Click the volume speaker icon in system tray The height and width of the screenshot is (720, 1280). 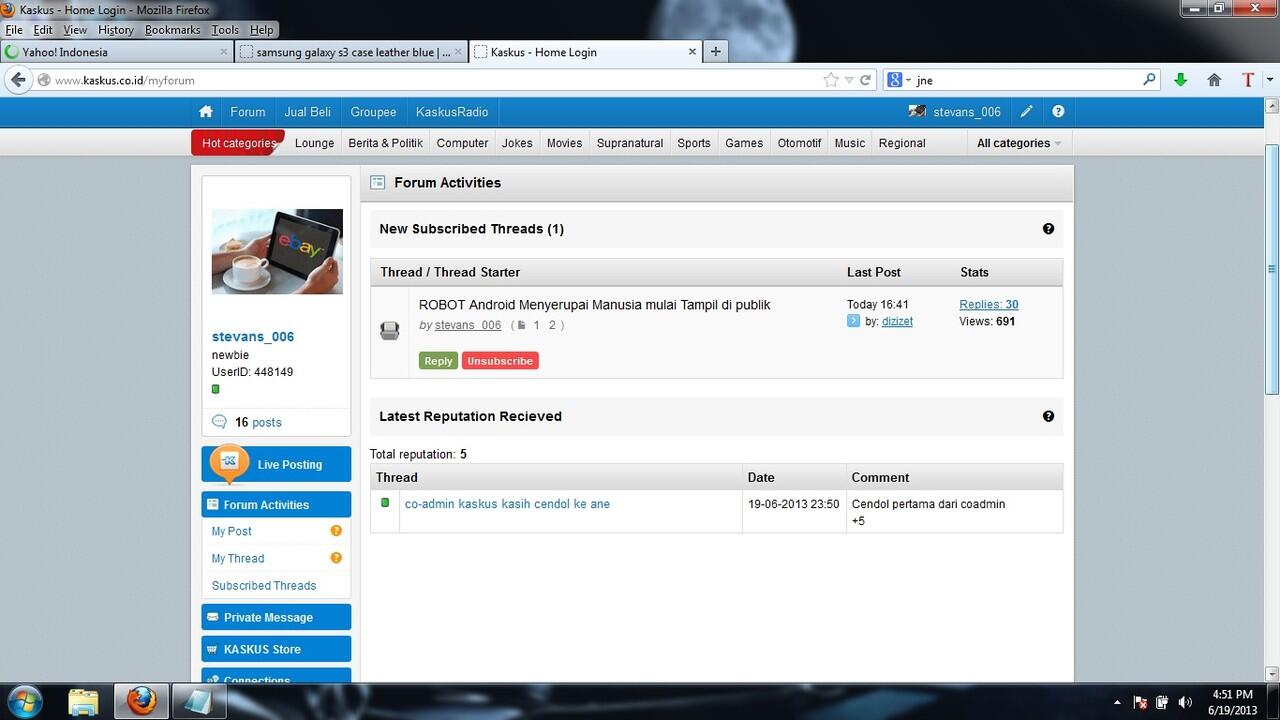tap(1186, 702)
